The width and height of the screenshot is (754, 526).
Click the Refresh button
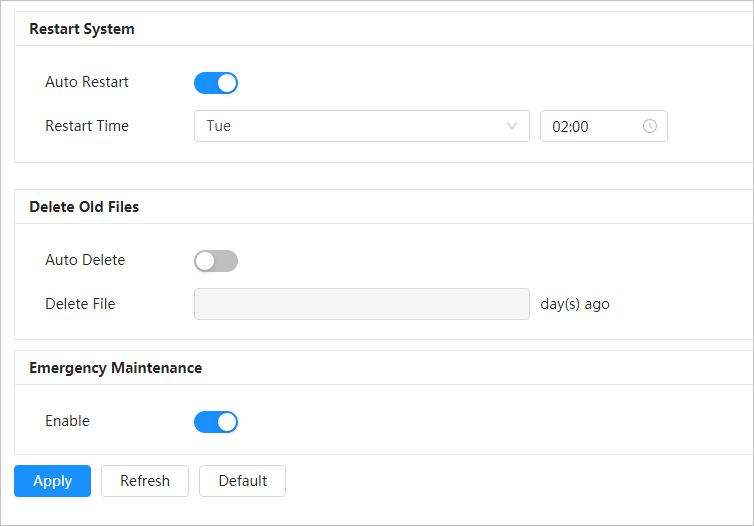click(145, 481)
